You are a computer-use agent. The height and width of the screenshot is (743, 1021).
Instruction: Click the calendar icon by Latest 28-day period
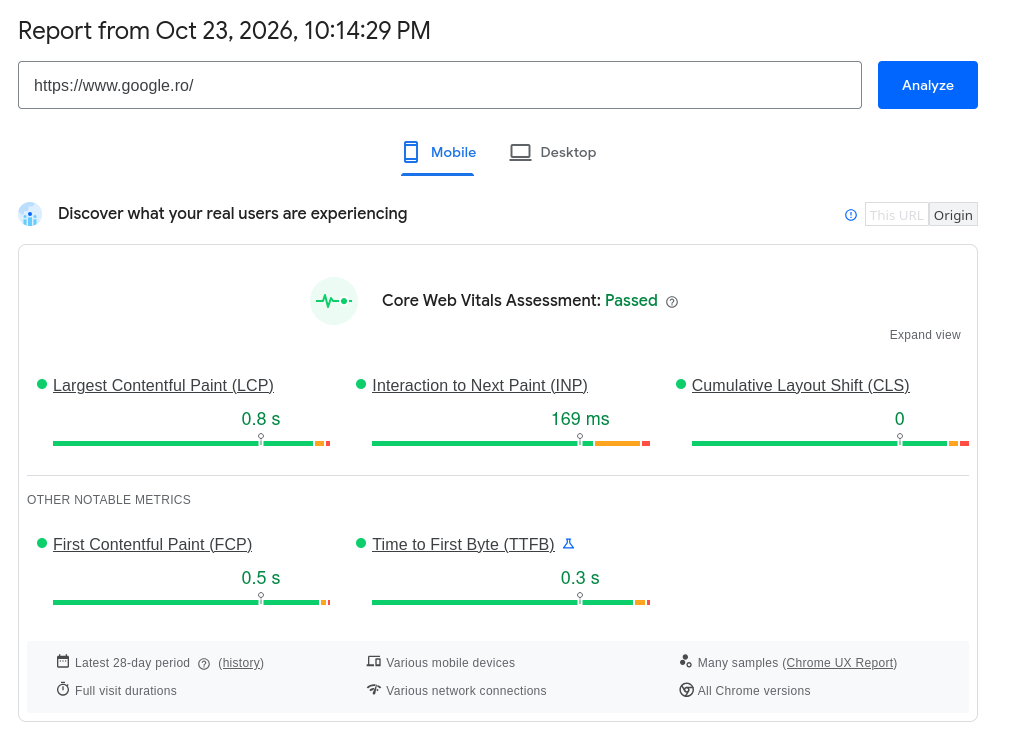(x=63, y=662)
